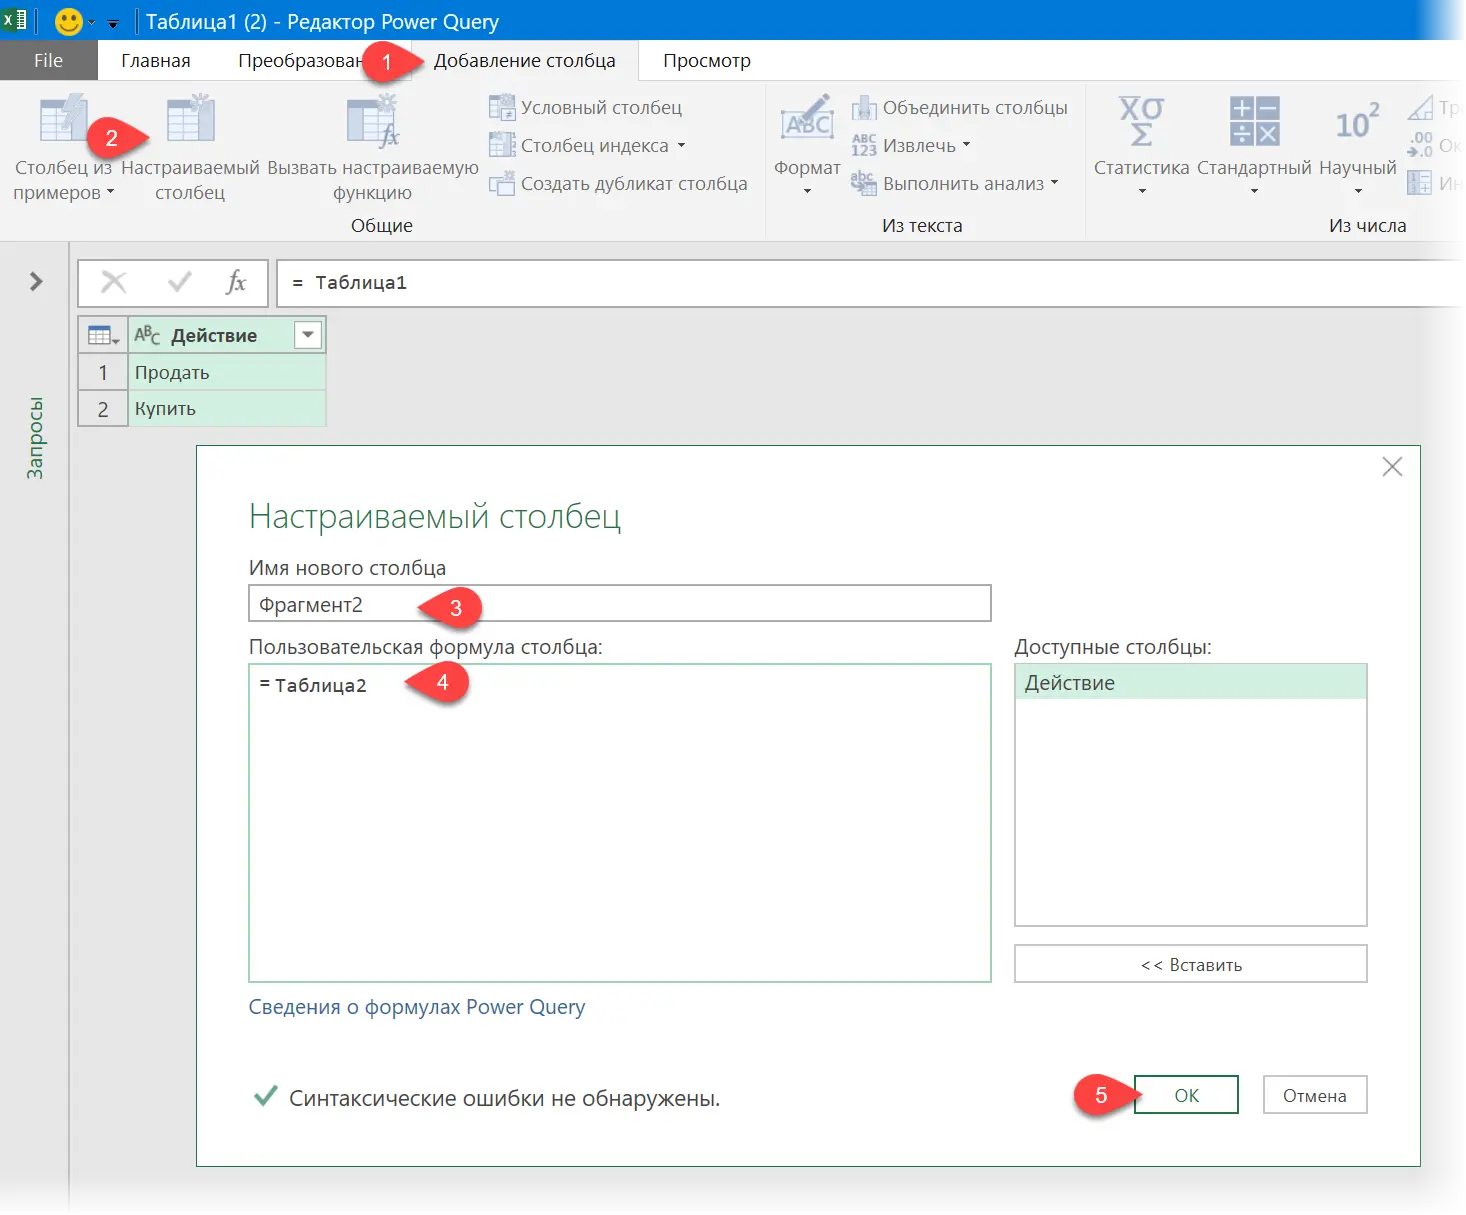The height and width of the screenshot is (1215, 1466).
Task: Open the Format (Формат) text tool
Action: 807,145
